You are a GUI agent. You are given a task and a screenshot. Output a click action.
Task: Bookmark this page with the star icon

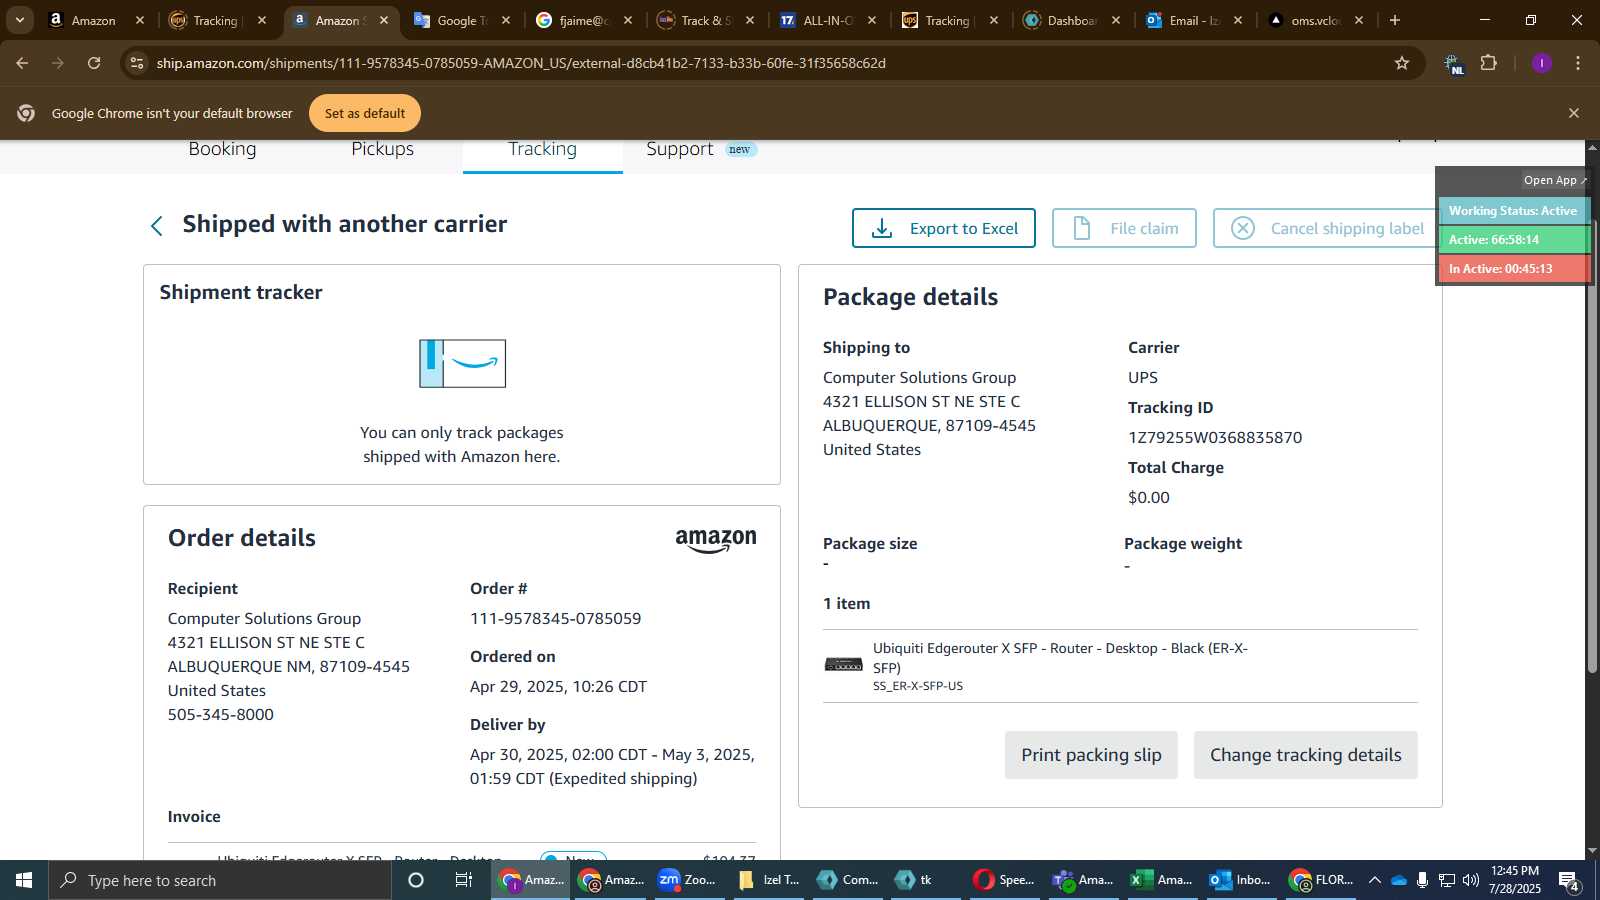click(x=1402, y=63)
